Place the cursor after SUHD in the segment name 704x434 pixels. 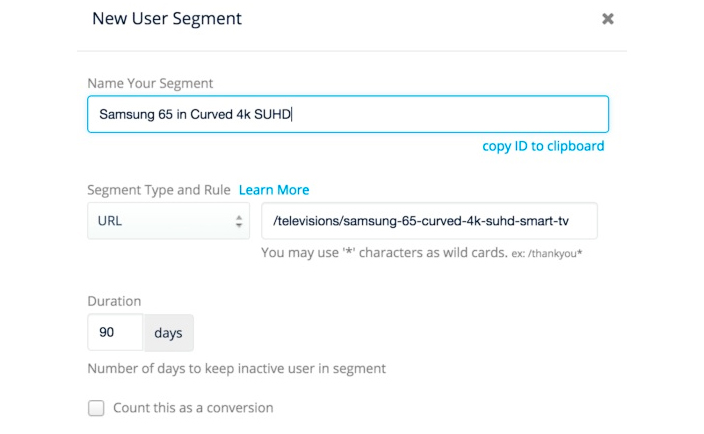290,114
